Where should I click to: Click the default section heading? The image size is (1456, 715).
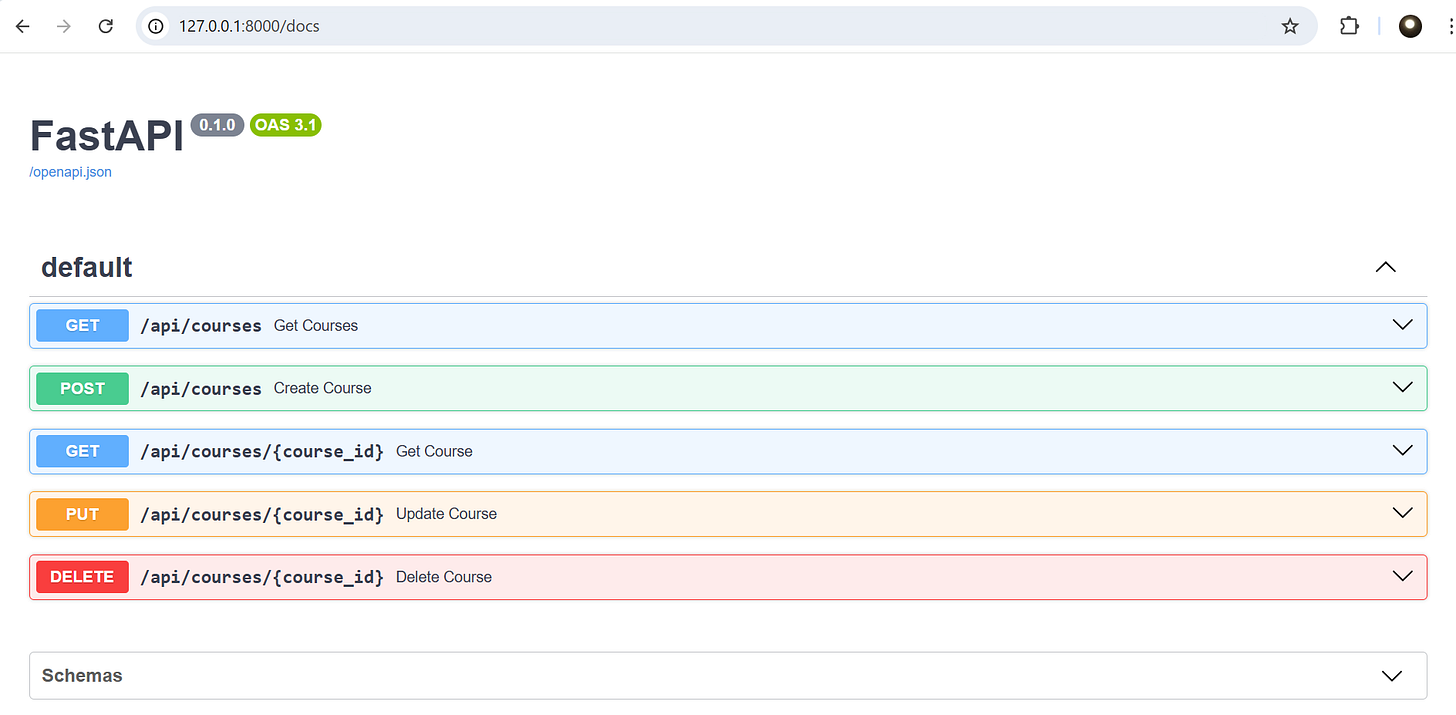(x=87, y=267)
